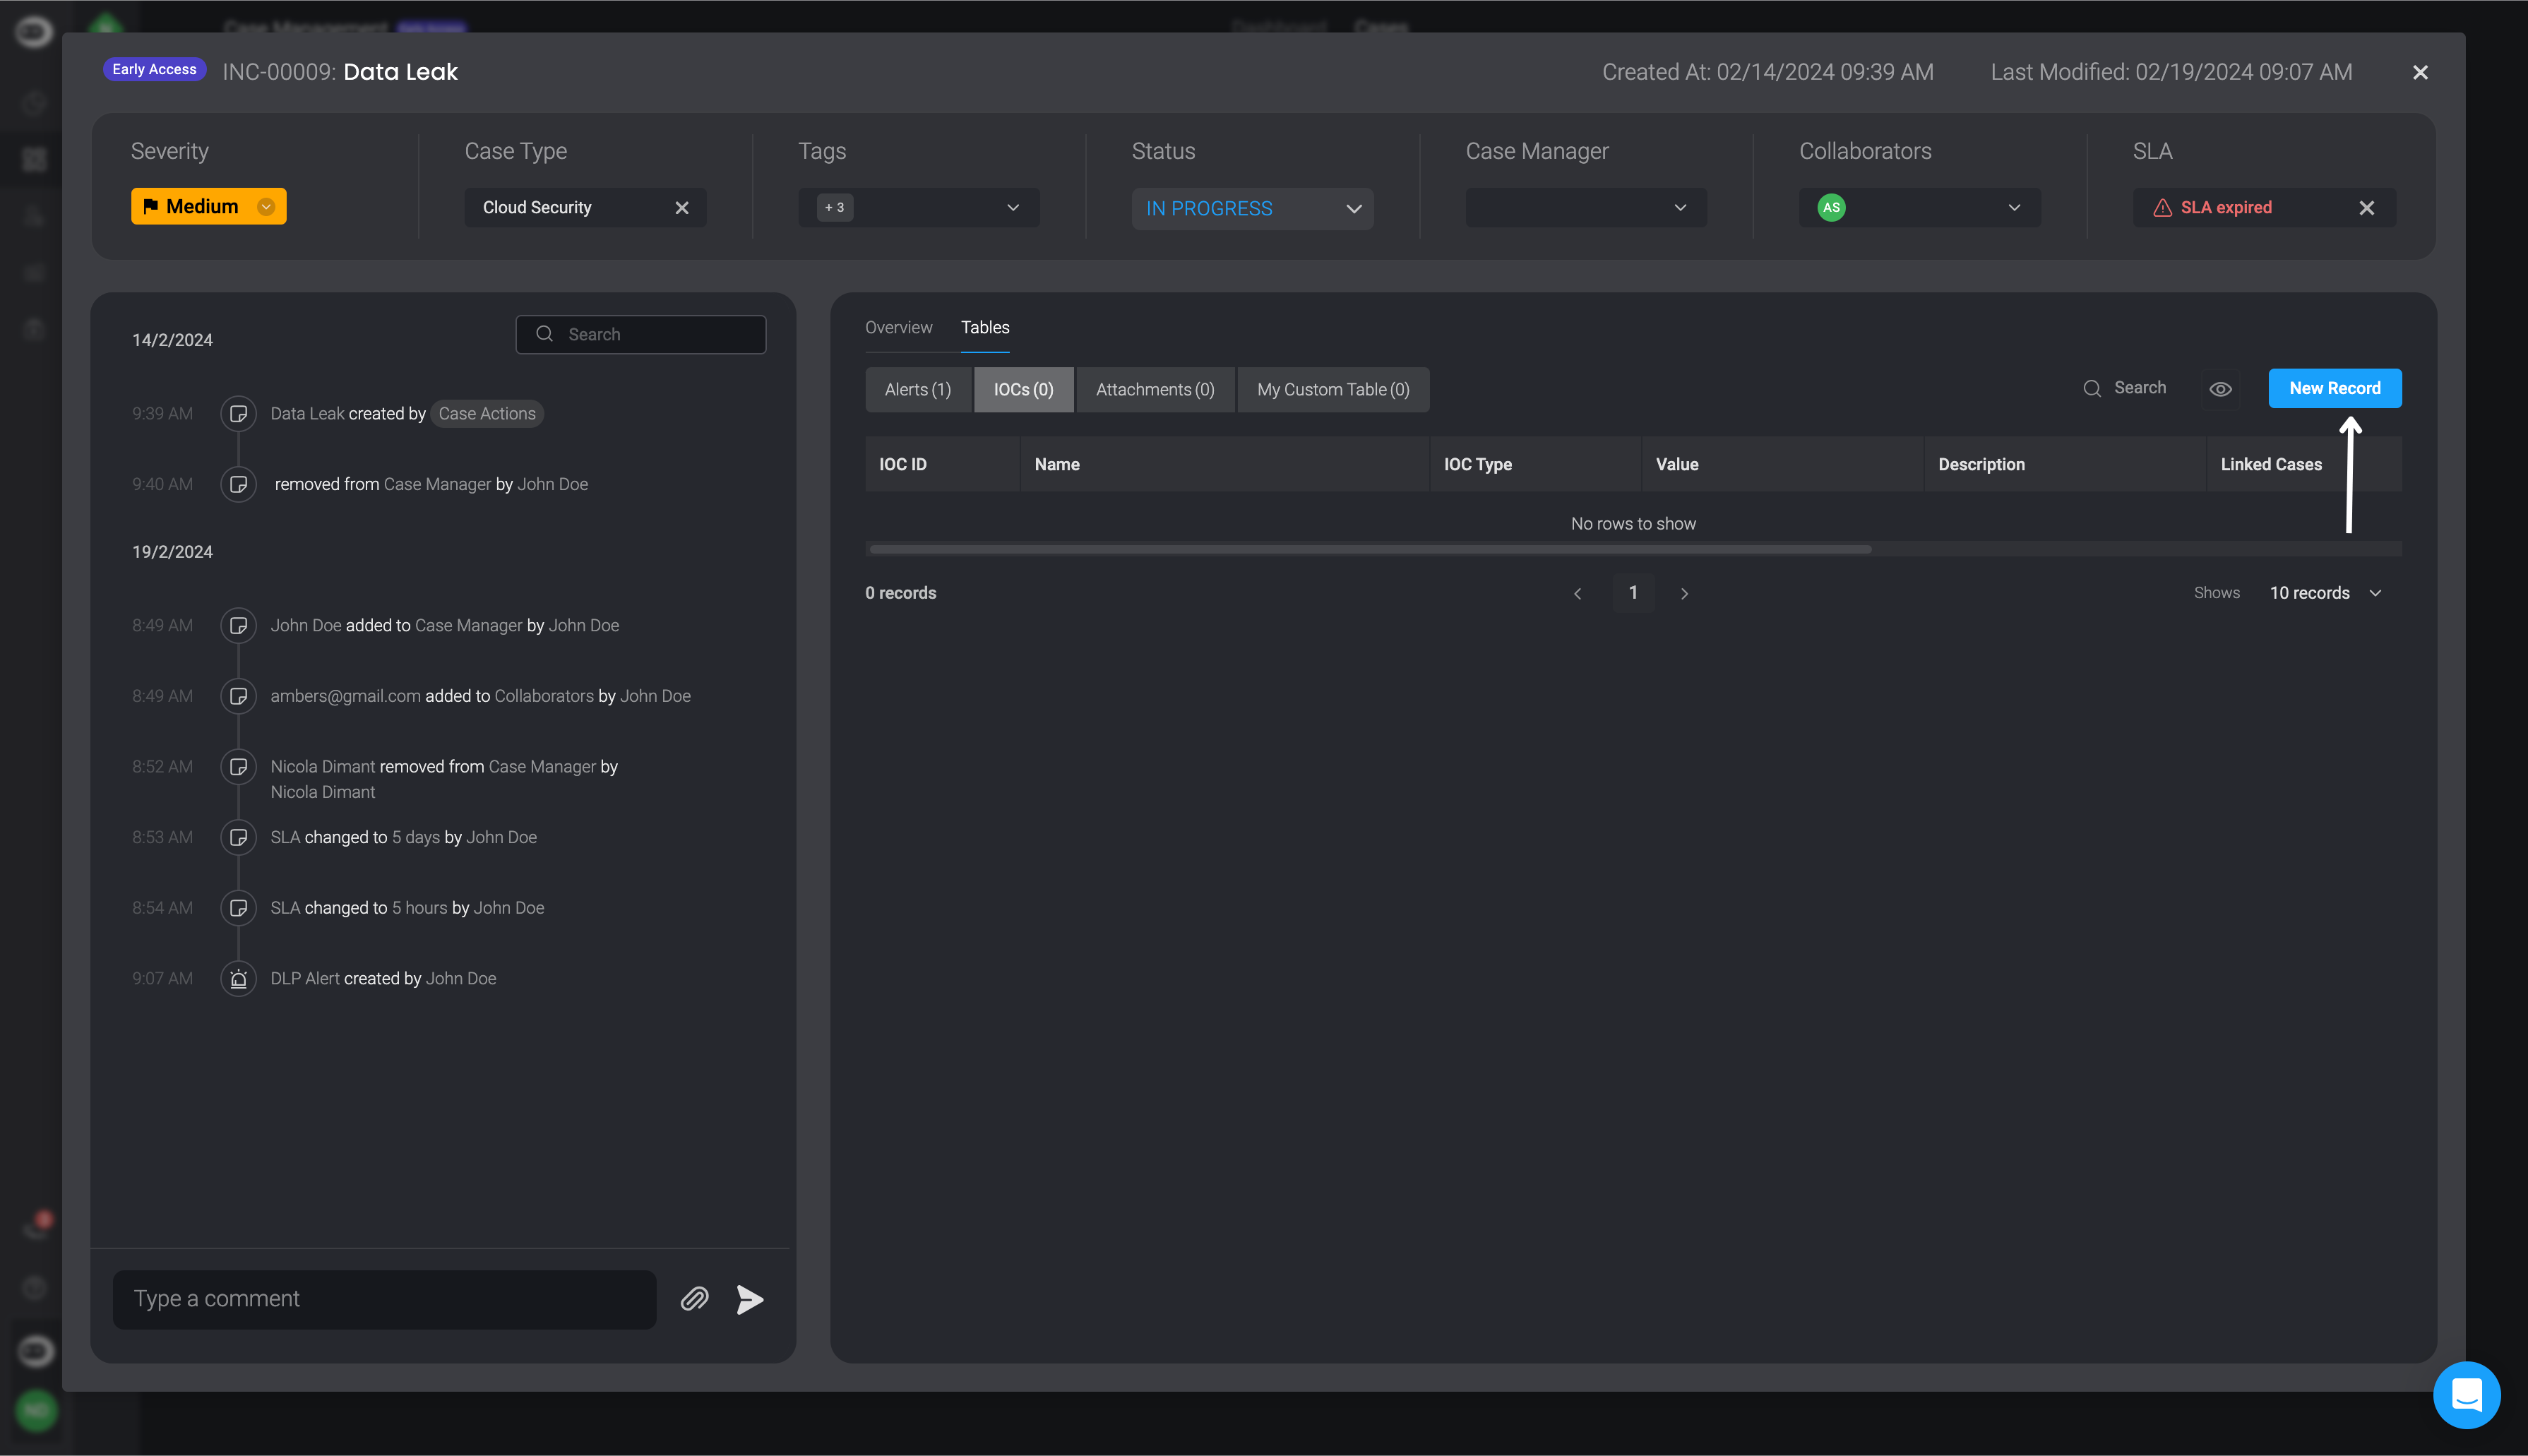Focus the timeline Search field
The width and height of the screenshot is (2528, 1456).
(641, 334)
